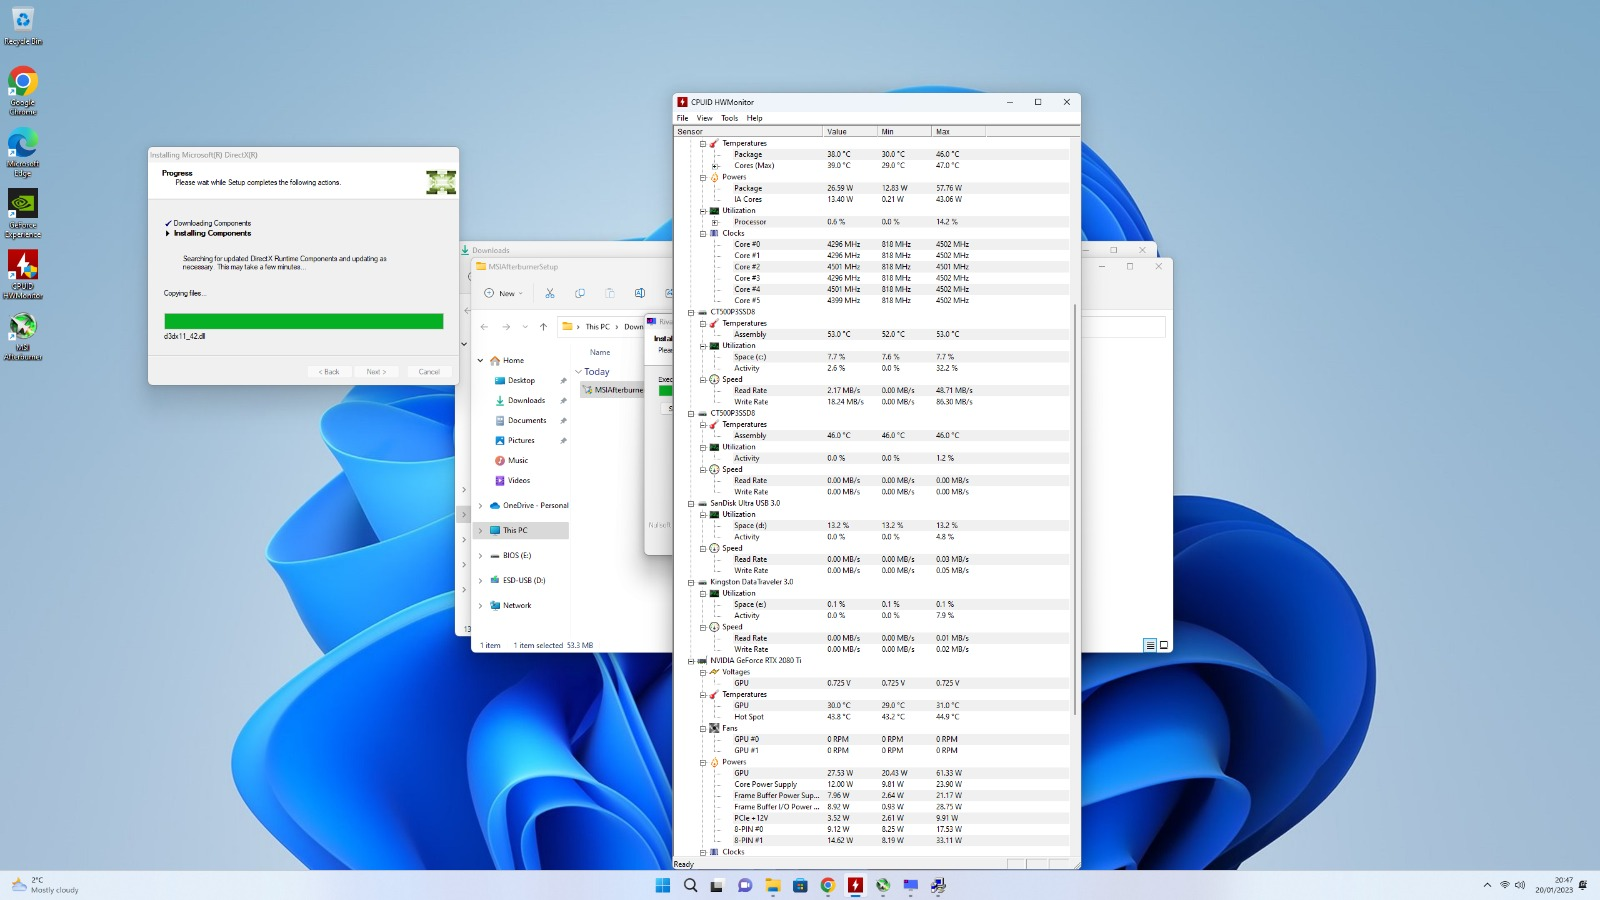Click Cancel in DirectX installer

[x=429, y=372]
